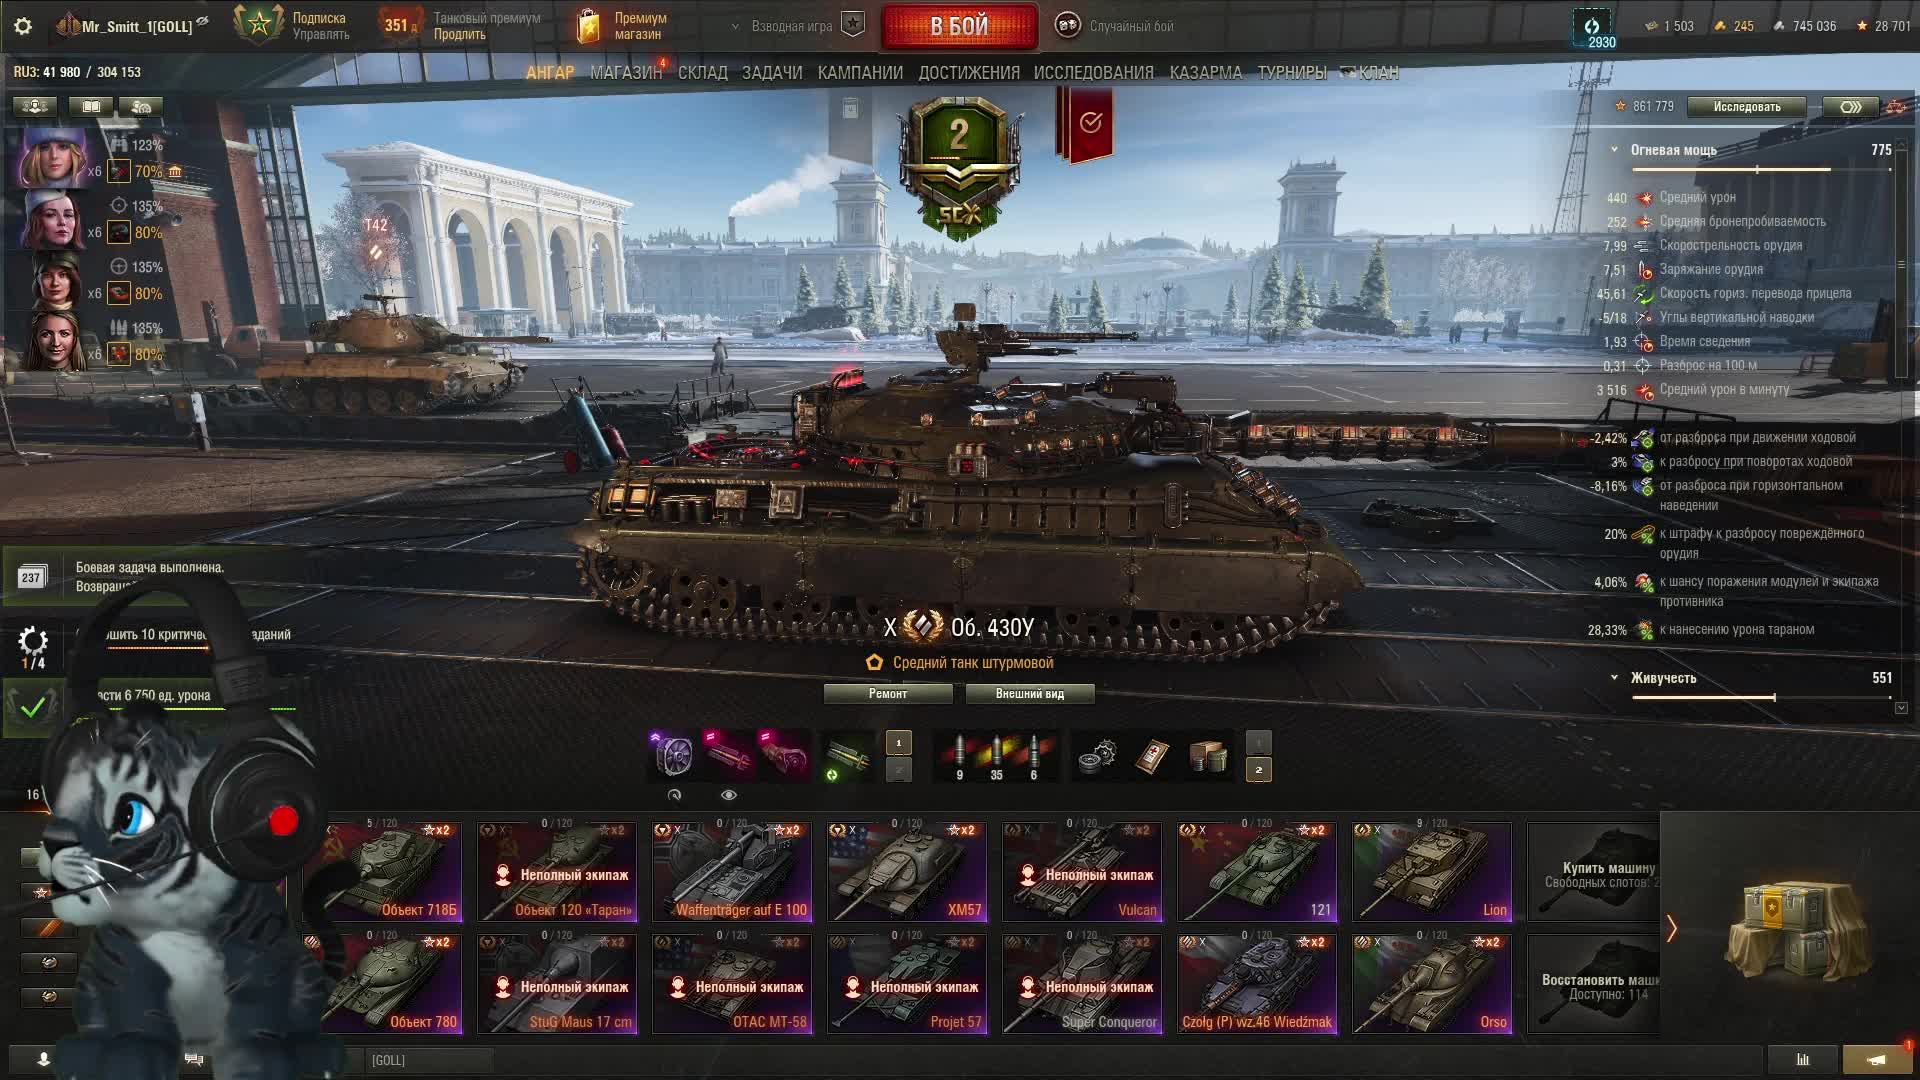Click the repair kit consumable icon
This screenshot has height=1080, width=1920.
(x=1097, y=757)
